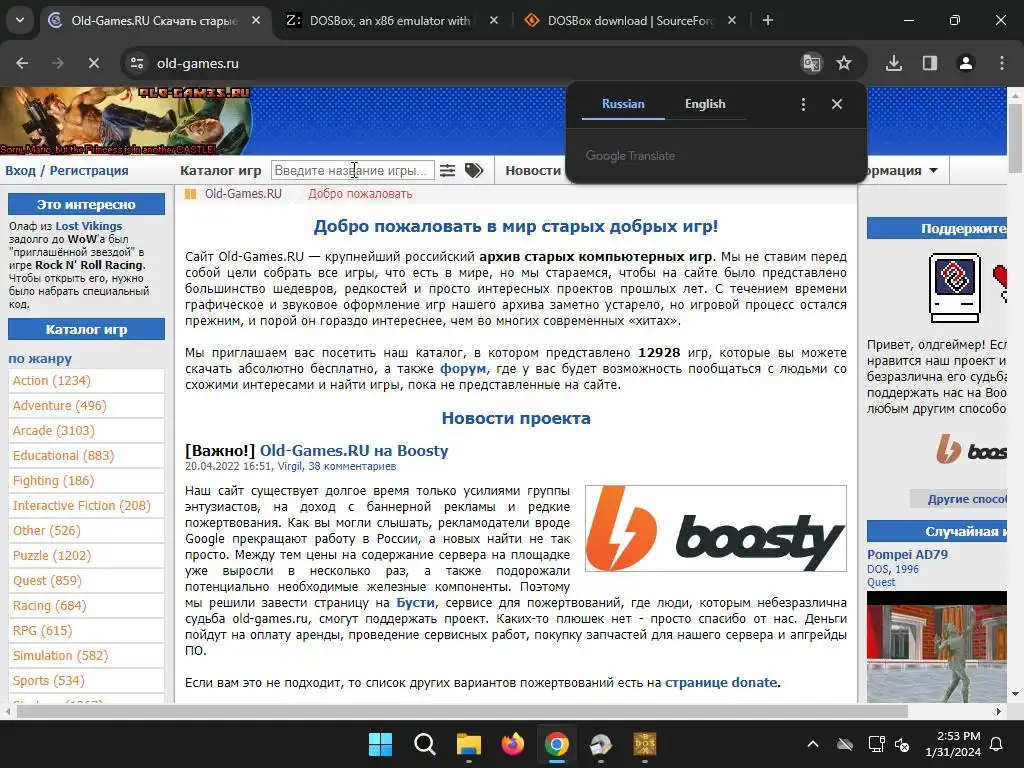
Task: Open the Каталог игр menu item
Action: (x=221, y=170)
